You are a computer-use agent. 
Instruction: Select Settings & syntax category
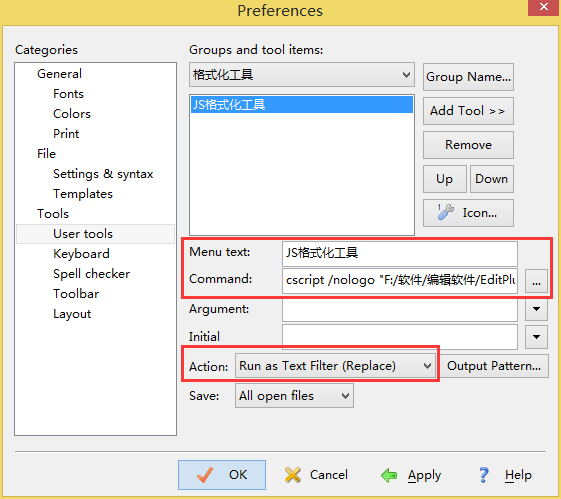(103, 174)
